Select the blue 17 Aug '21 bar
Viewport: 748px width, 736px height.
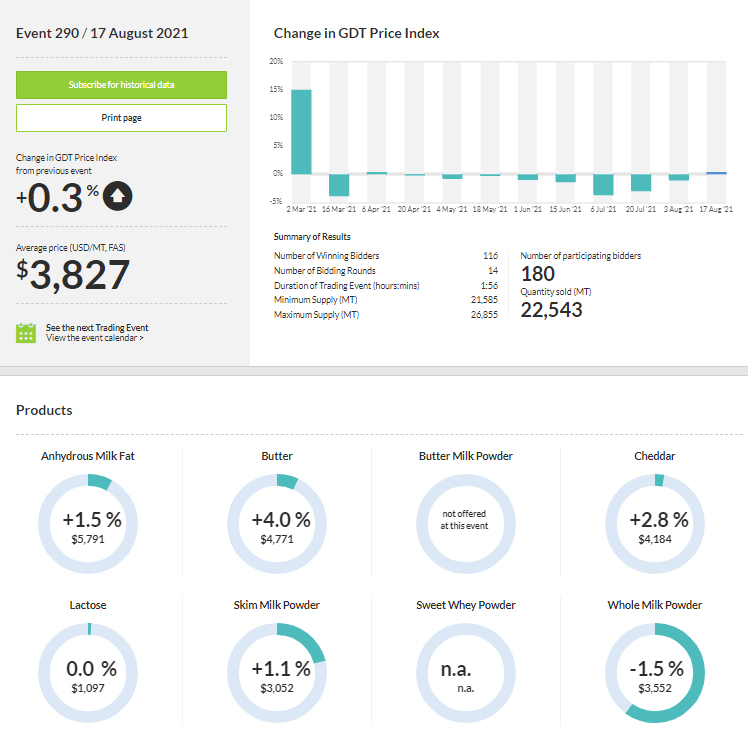pyautogui.click(x=716, y=173)
